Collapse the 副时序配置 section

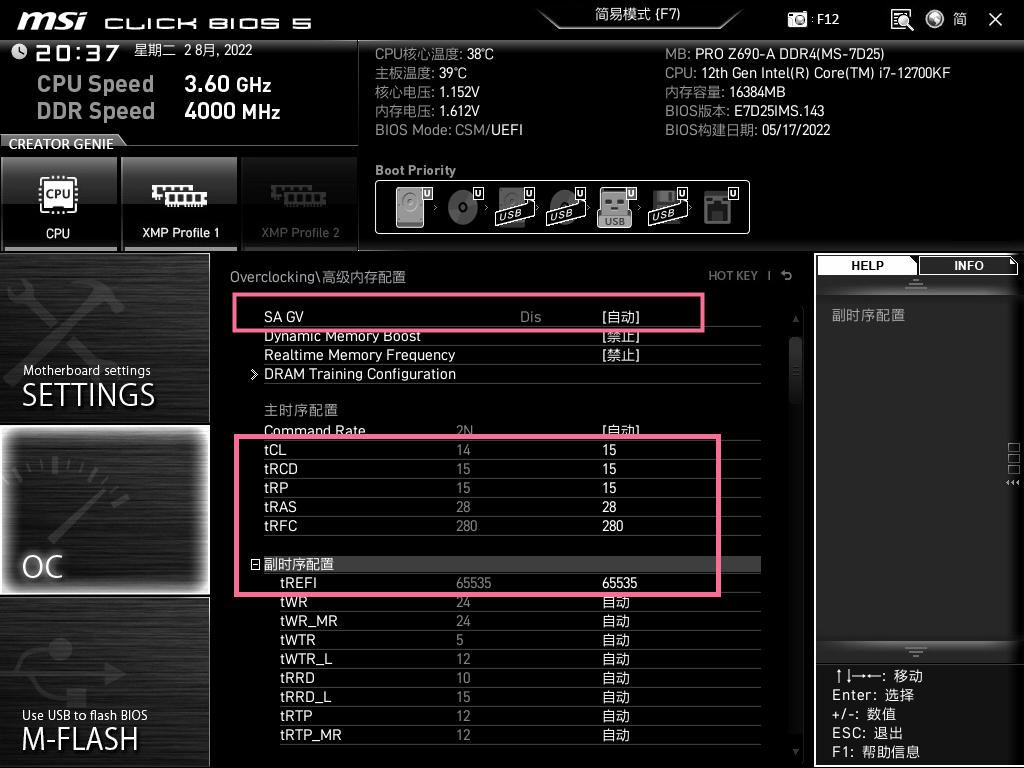tap(256, 565)
